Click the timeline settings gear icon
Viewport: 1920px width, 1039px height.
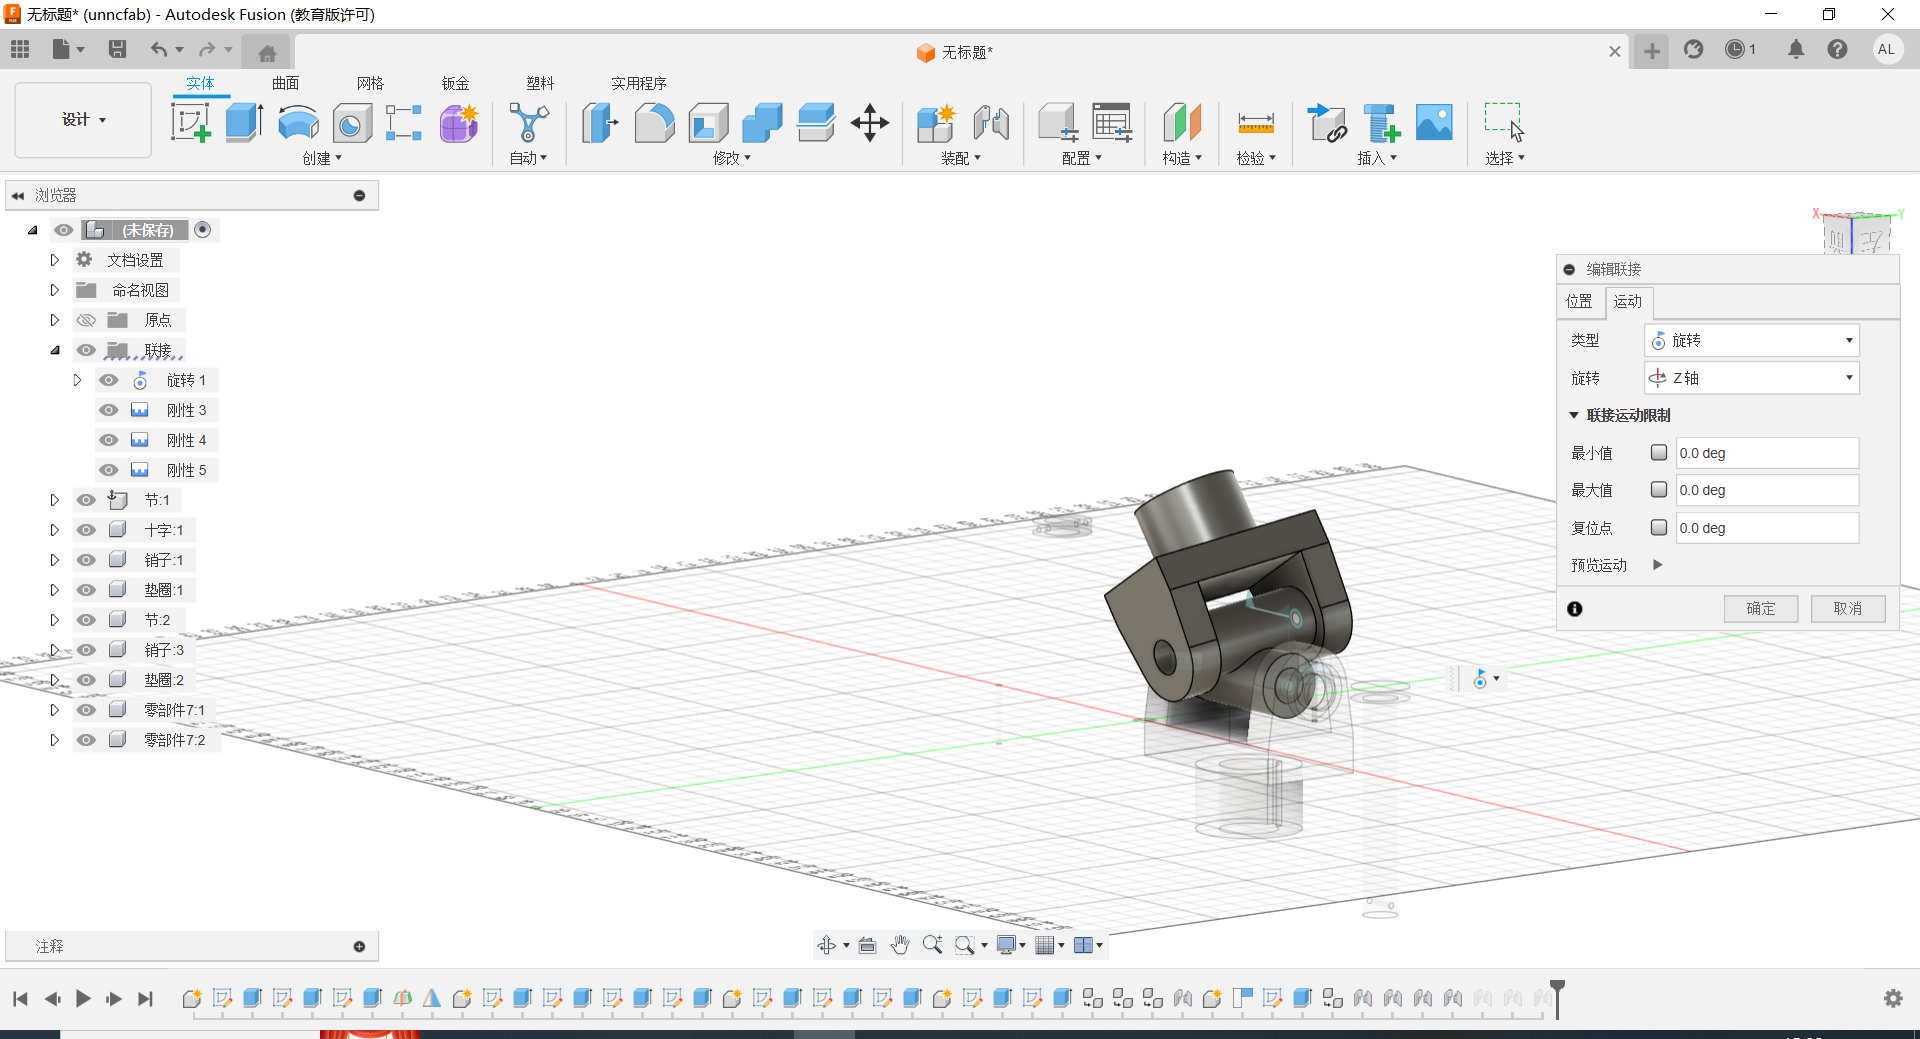pyautogui.click(x=1892, y=998)
